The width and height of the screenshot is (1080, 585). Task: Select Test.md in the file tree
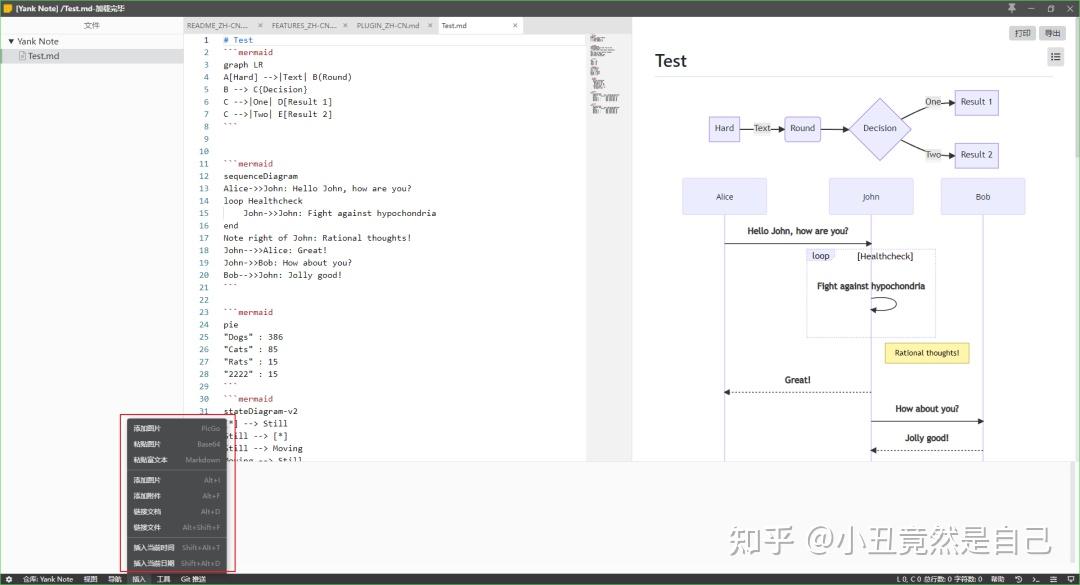tap(92, 56)
